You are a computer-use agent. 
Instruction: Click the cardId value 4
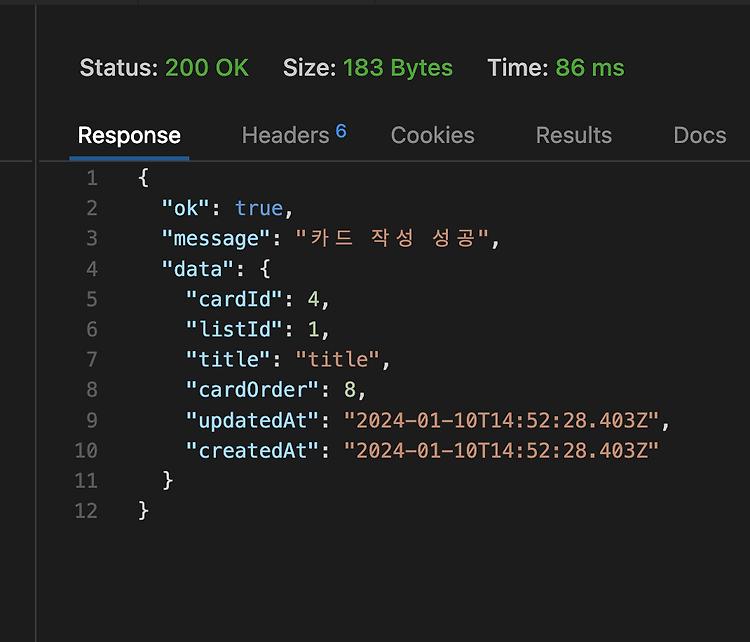[313, 299]
